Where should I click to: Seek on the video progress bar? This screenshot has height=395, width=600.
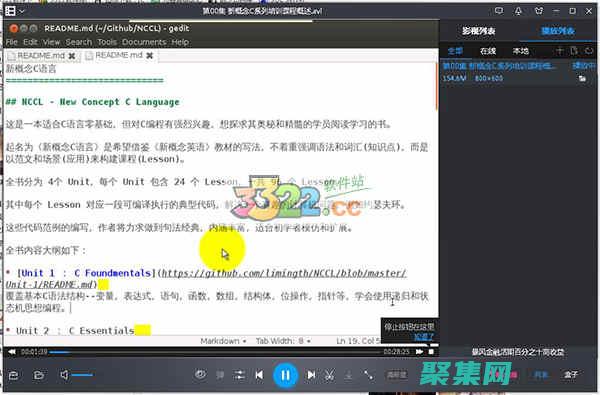click(x=215, y=352)
